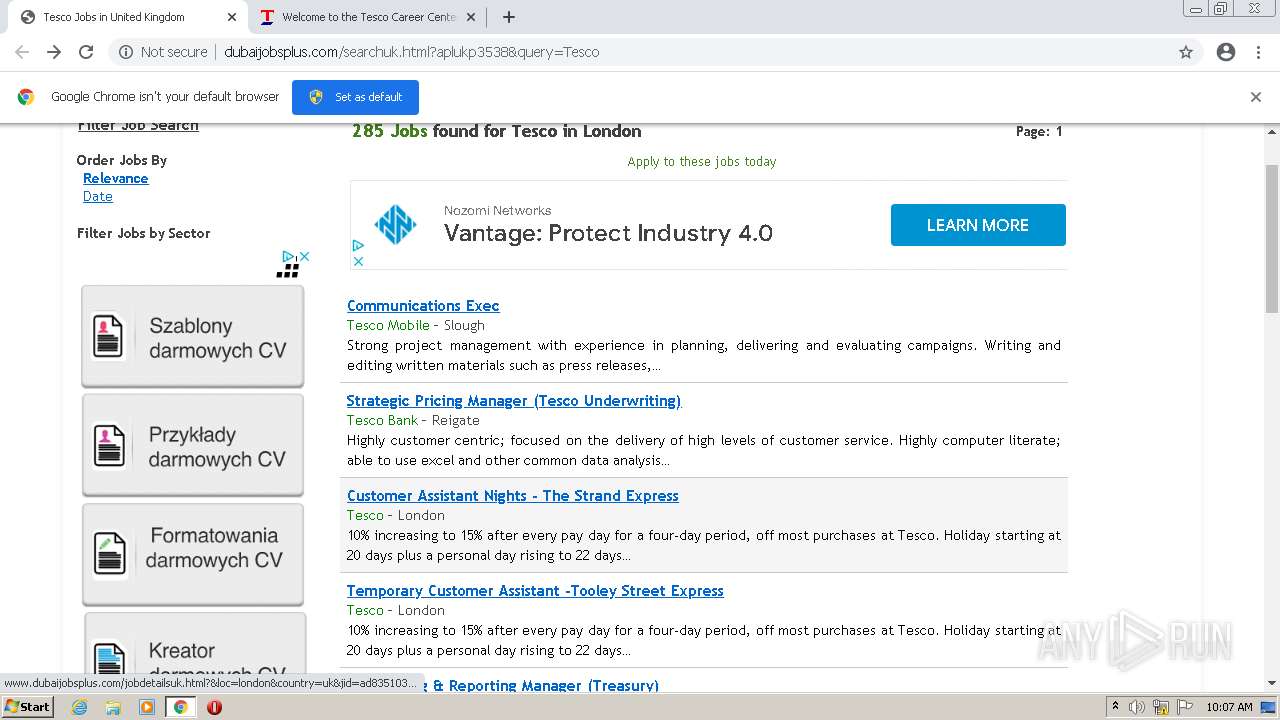Click the 'Order Jobs By' label
The image size is (1280, 720).
coord(122,160)
